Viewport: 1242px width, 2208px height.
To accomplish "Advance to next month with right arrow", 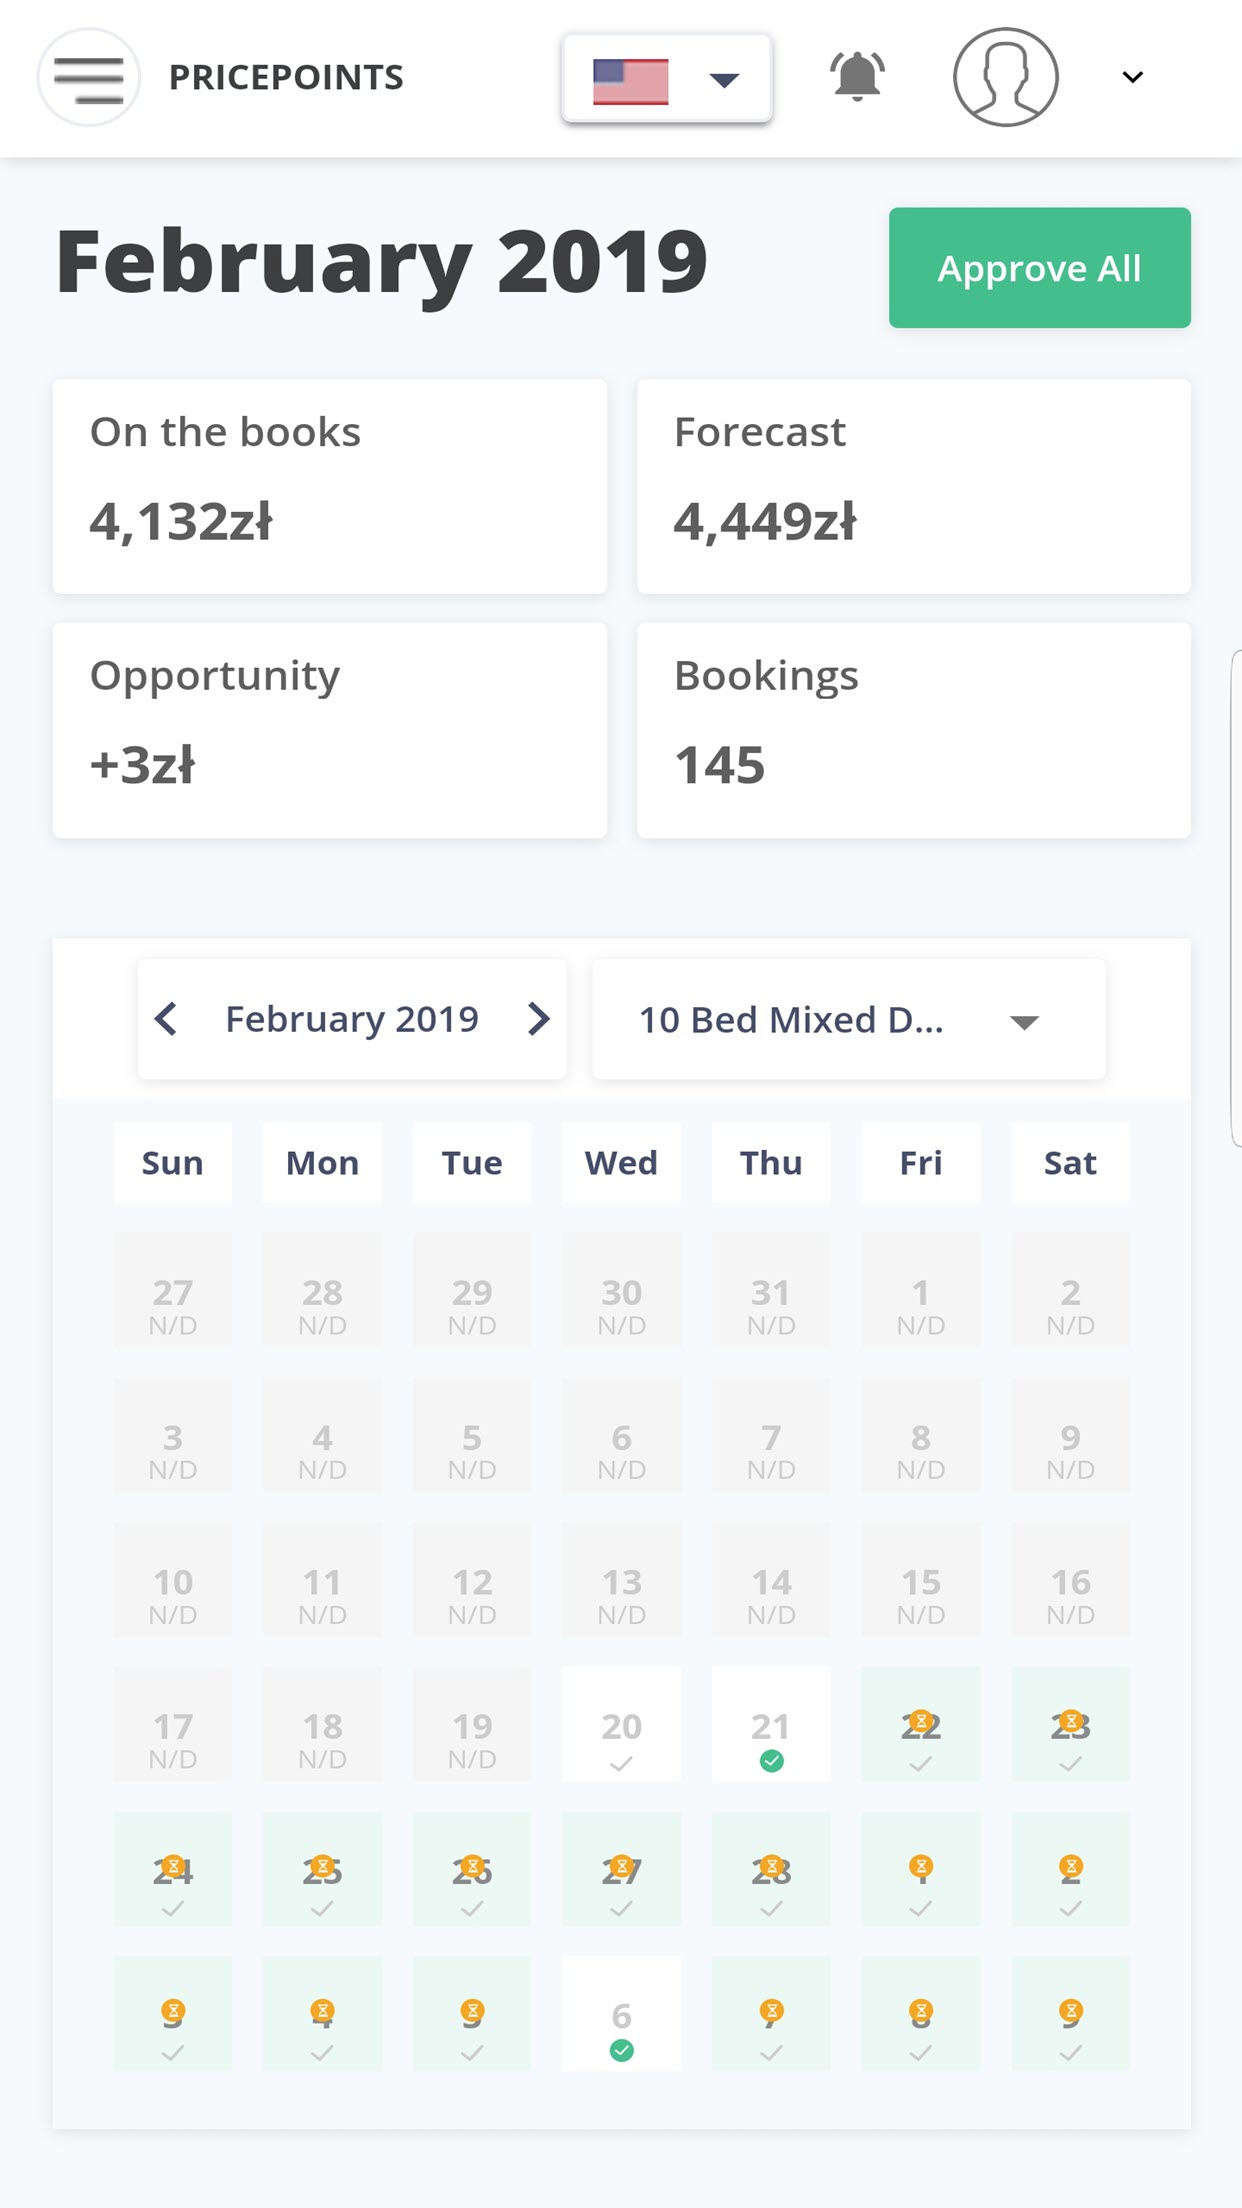I will click(539, 1019).
